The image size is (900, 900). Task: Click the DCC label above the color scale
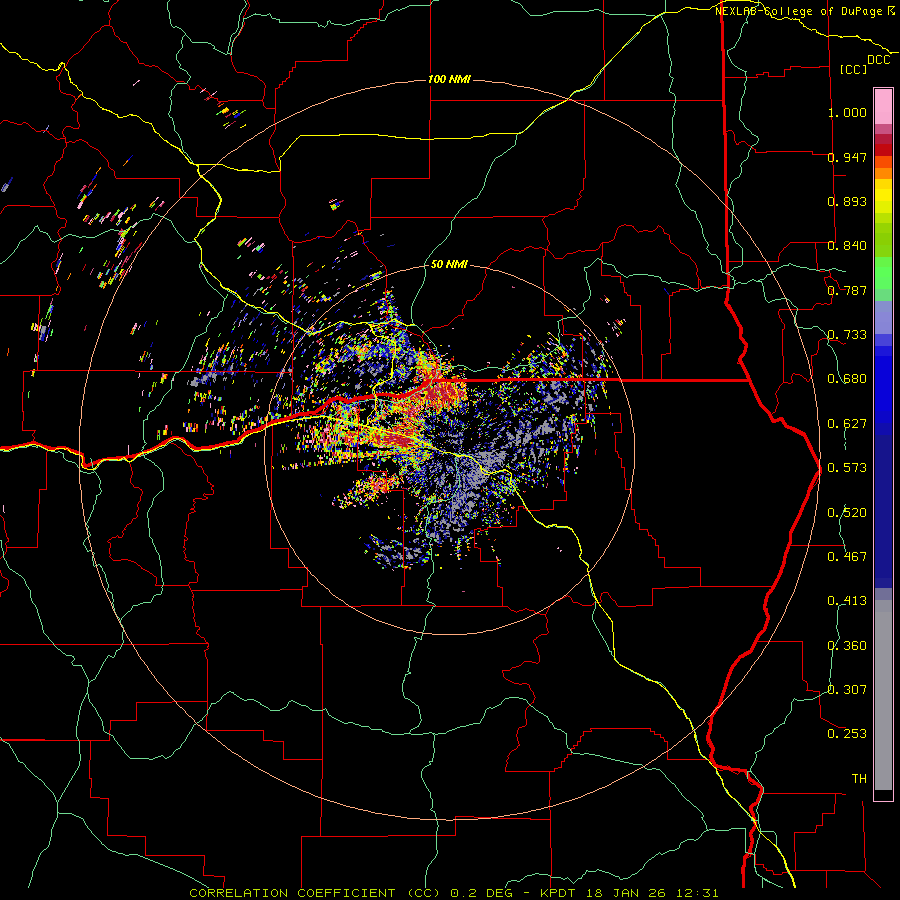click(x=879, y=60)
